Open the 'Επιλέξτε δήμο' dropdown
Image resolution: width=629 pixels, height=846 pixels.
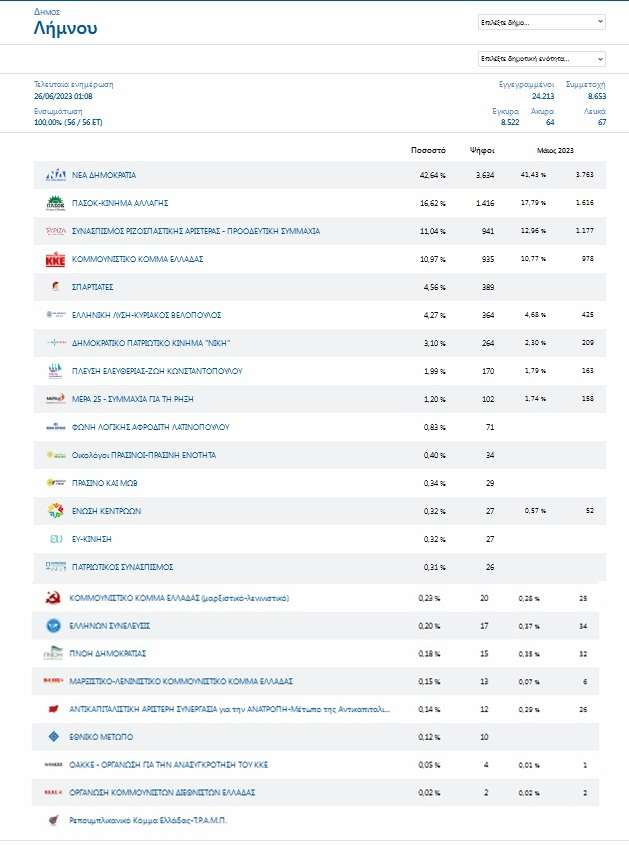click(x=541, y=21)
